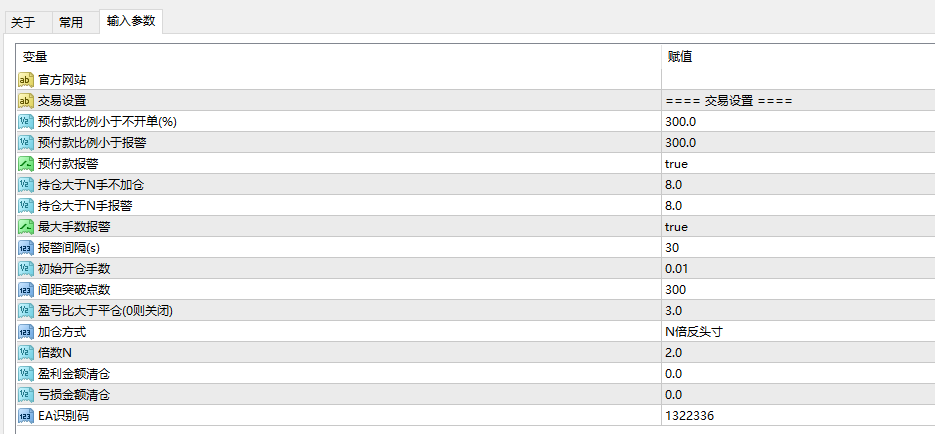Viewport: 935px width, 434px height.
Task: Select the 123 icon next to EA识别码
Action: [x=26, y=416]
